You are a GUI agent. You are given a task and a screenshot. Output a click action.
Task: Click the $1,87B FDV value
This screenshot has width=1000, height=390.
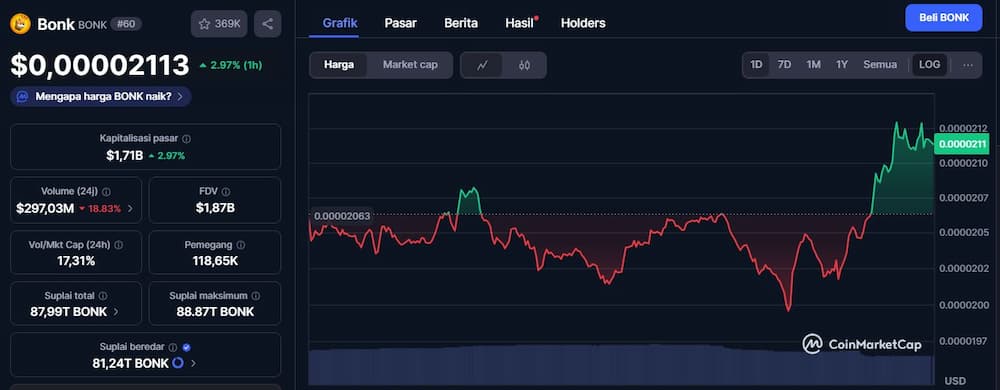[x=215, y=208]
